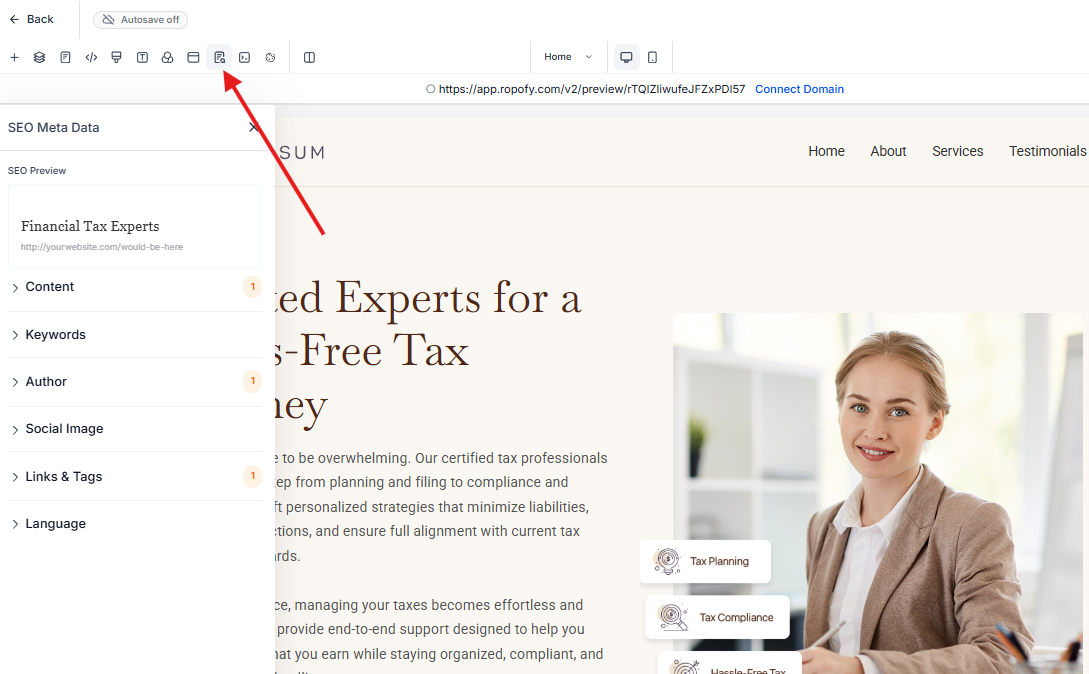This screenshot has width=1089, height=674.
Task: Open the terminal console icon
Action: [244, 58]
